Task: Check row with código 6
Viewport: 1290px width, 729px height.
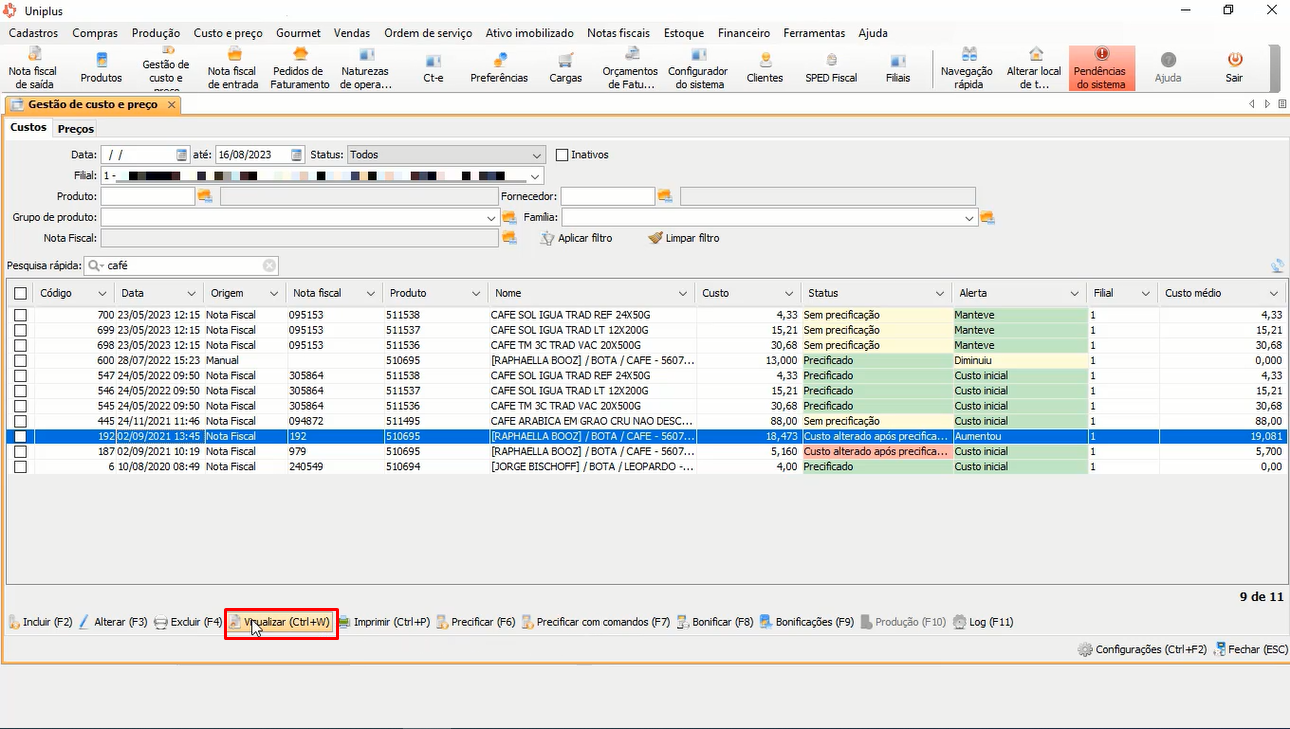Action: coord(20,467)
